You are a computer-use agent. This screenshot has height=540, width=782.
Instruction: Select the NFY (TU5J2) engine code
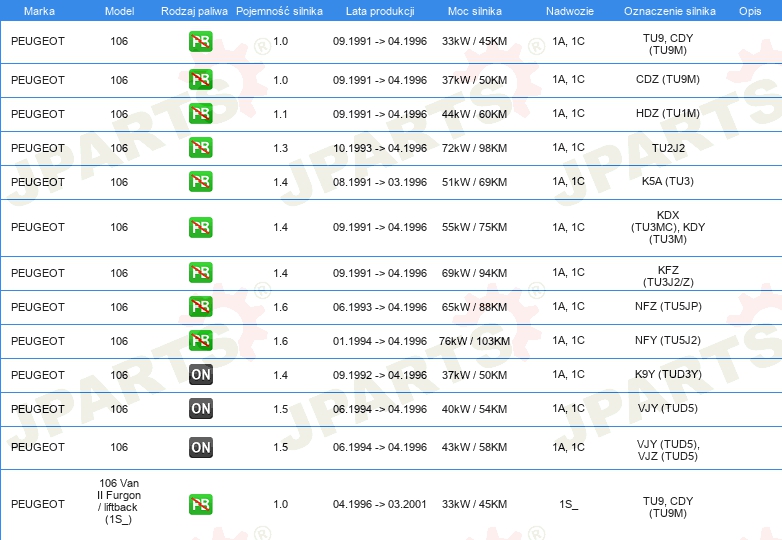[x=668, y=340]
